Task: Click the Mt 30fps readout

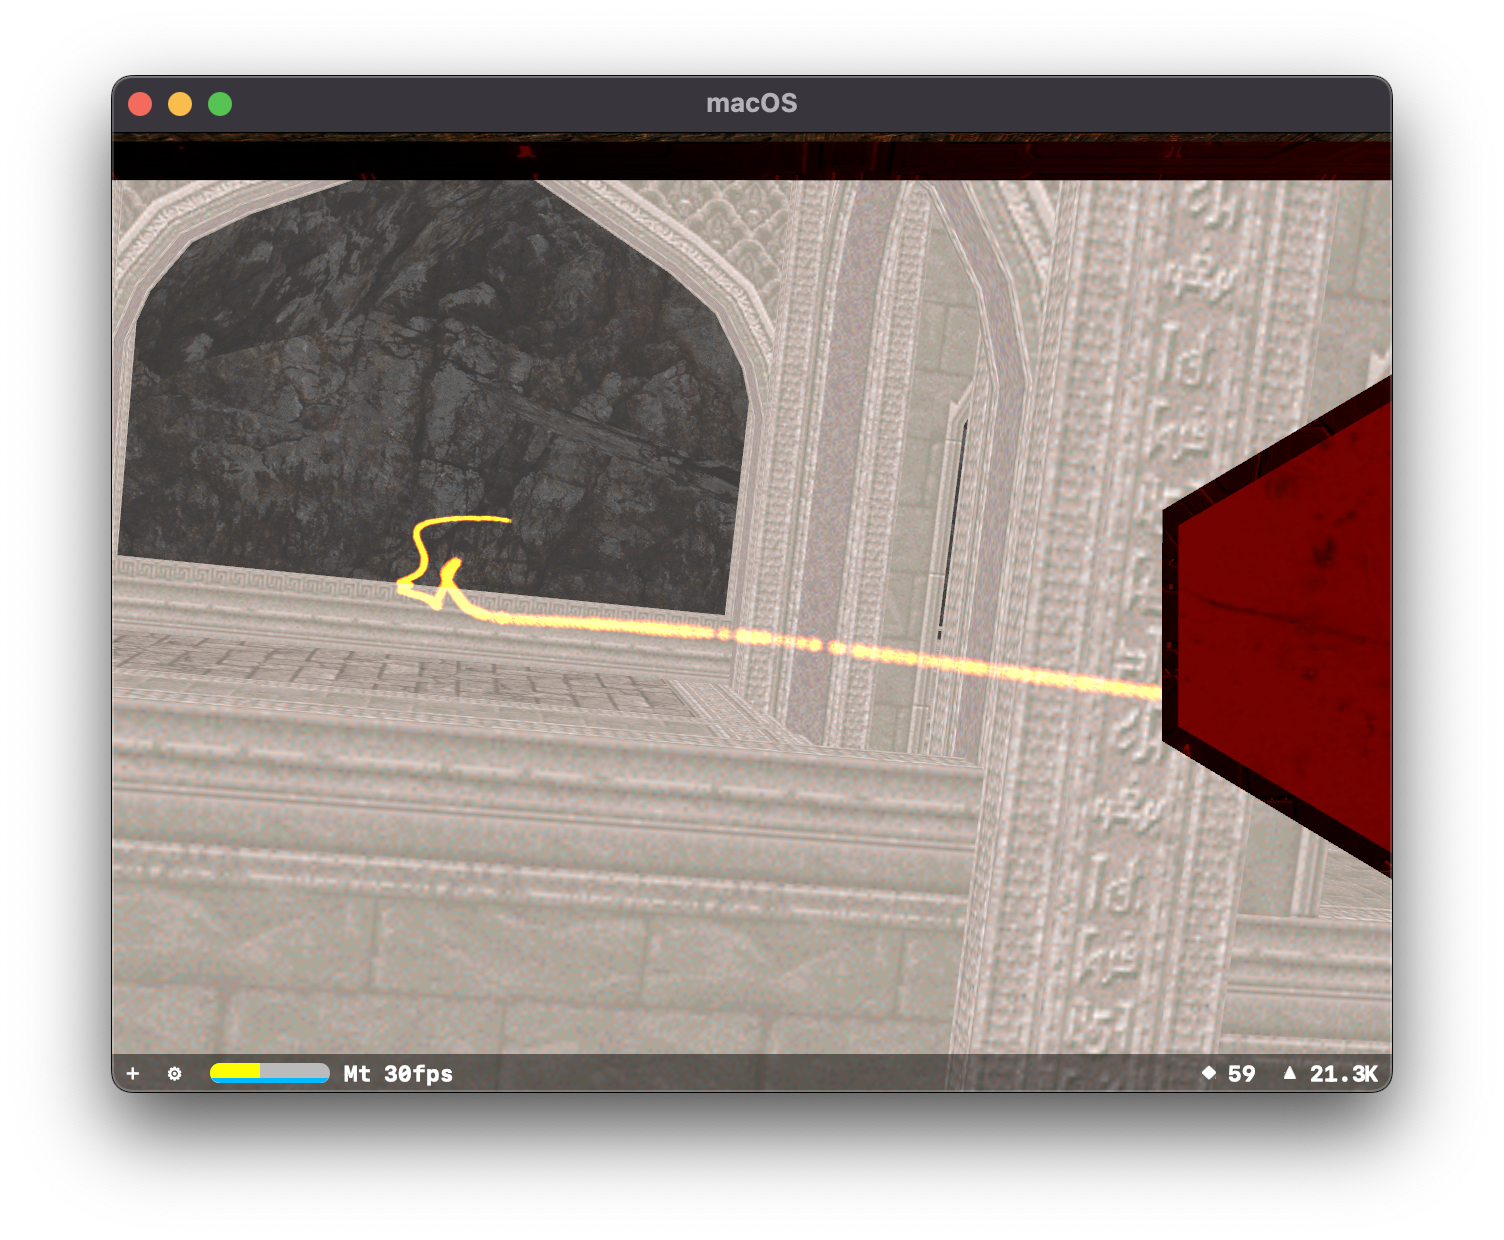Action: (398, 1073)
